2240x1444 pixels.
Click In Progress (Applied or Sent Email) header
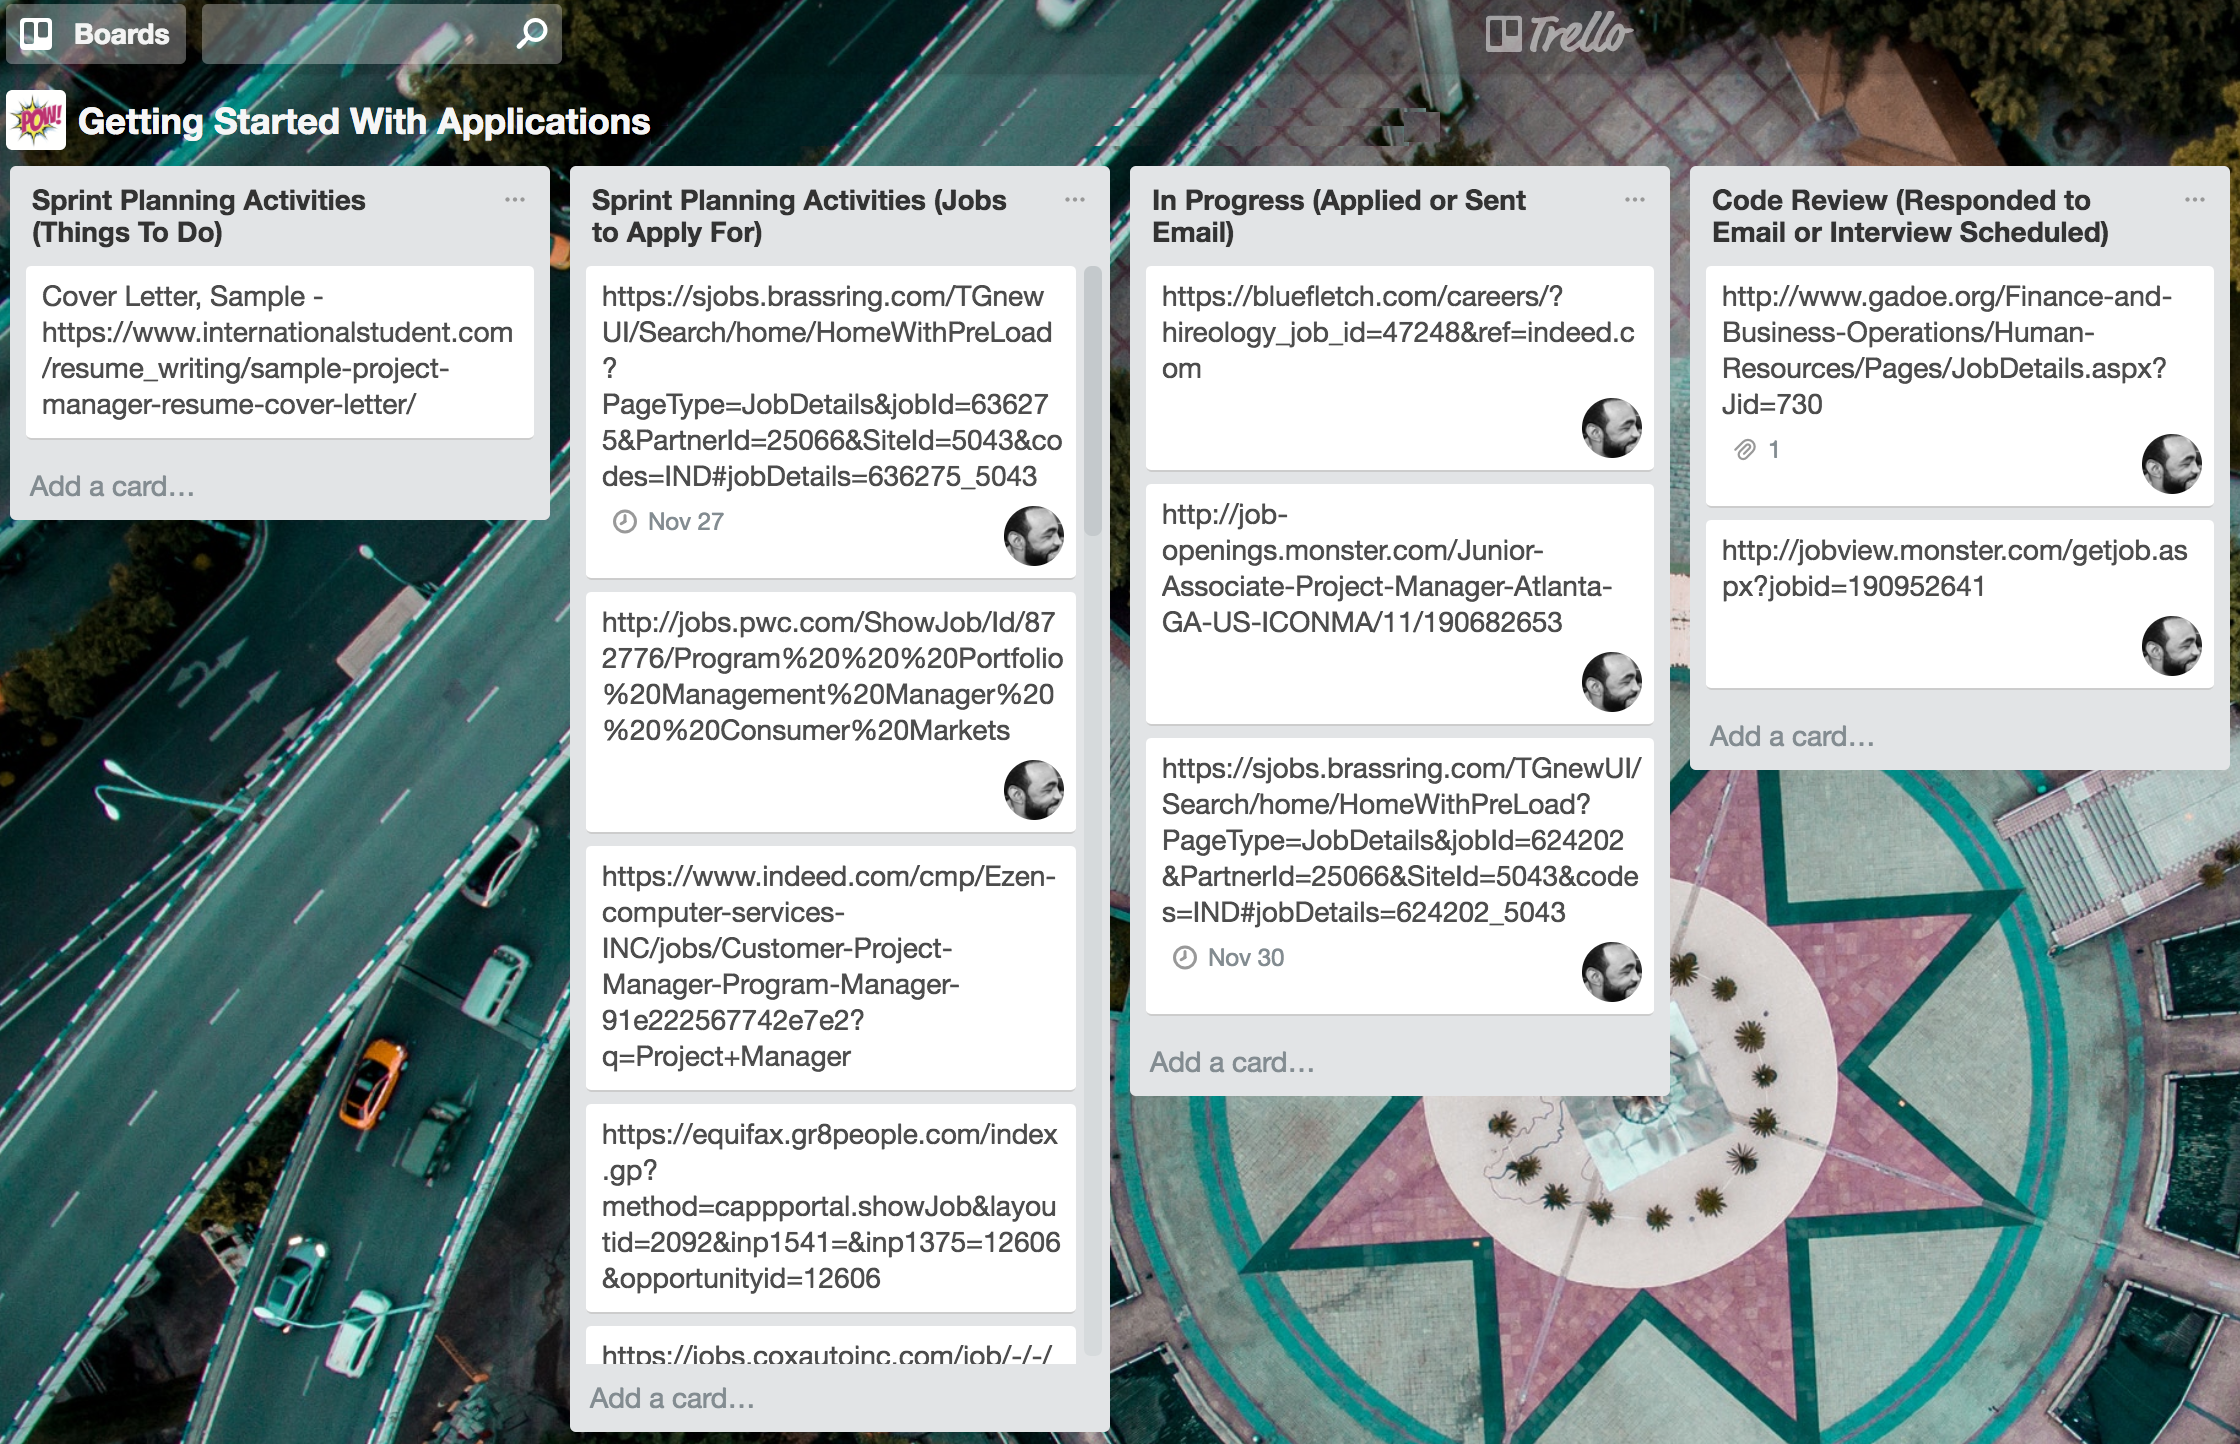1339,216
